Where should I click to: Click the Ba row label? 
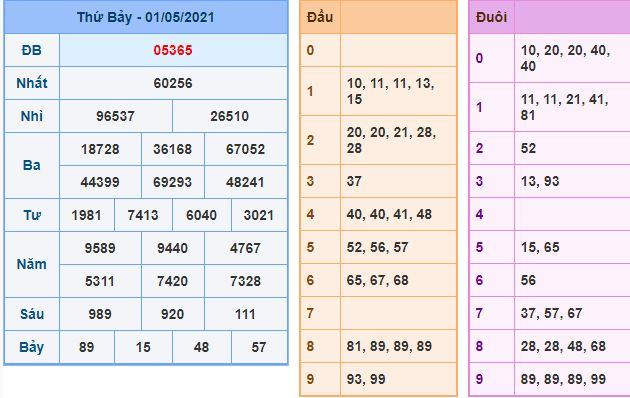pos(31,165)
